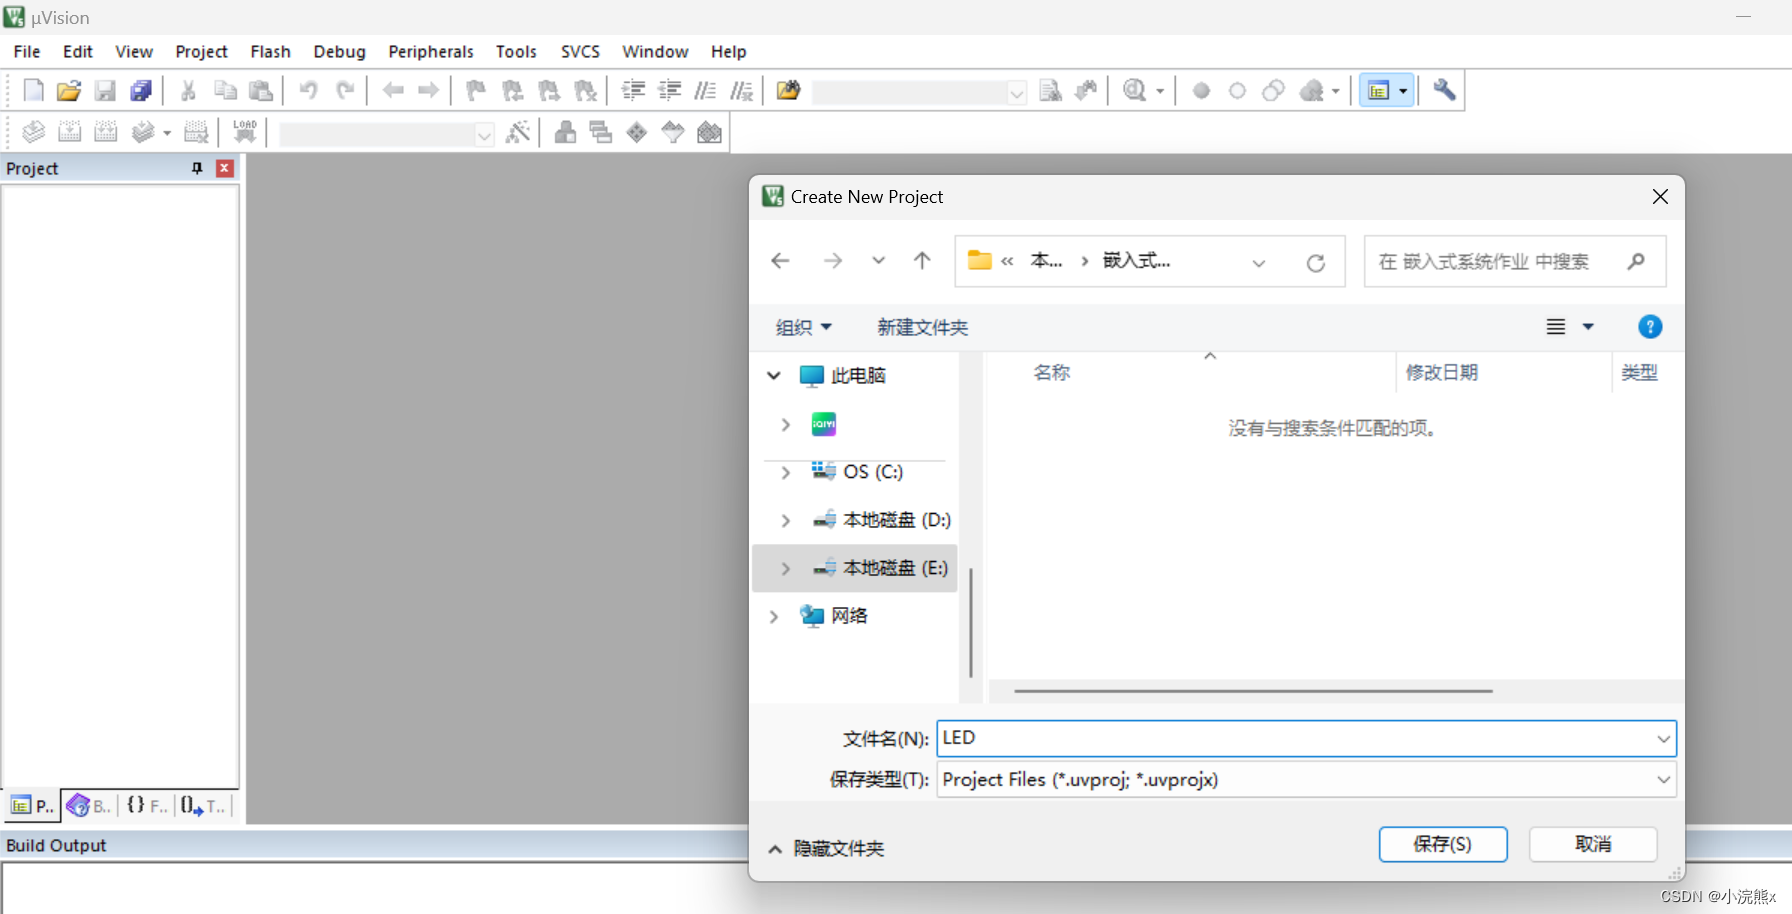The width and height of the screenshot is (1792, 914).
Task: Open the File menu
Action: [x=27, y=51]
